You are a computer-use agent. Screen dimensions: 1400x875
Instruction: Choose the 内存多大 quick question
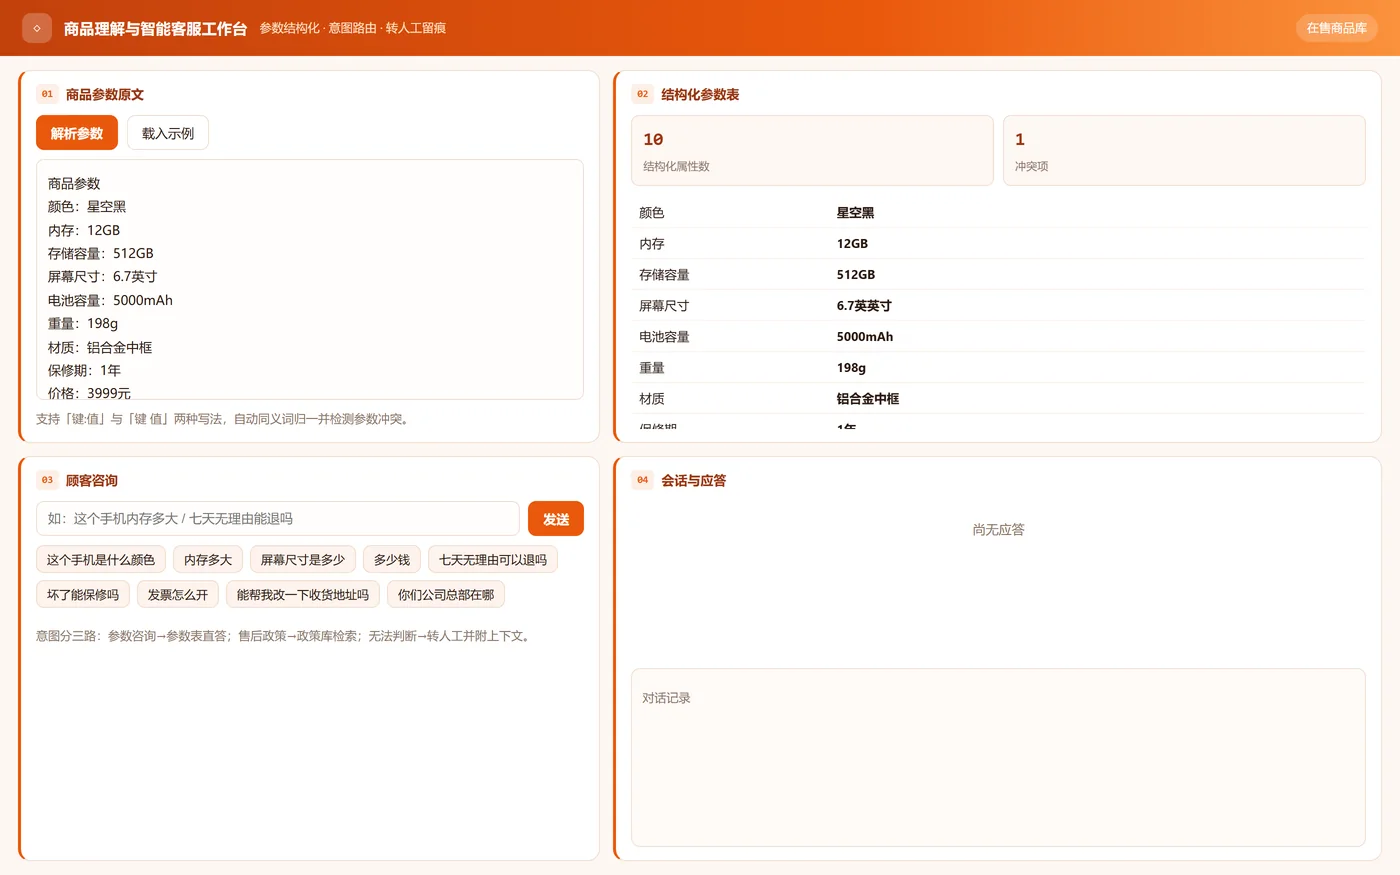point(208,560)
